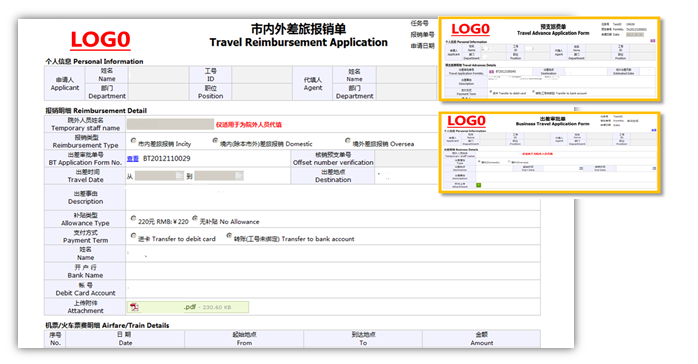Select the No Allowance radio option
The width and height of the screenshot is (698, 364).
195,218
